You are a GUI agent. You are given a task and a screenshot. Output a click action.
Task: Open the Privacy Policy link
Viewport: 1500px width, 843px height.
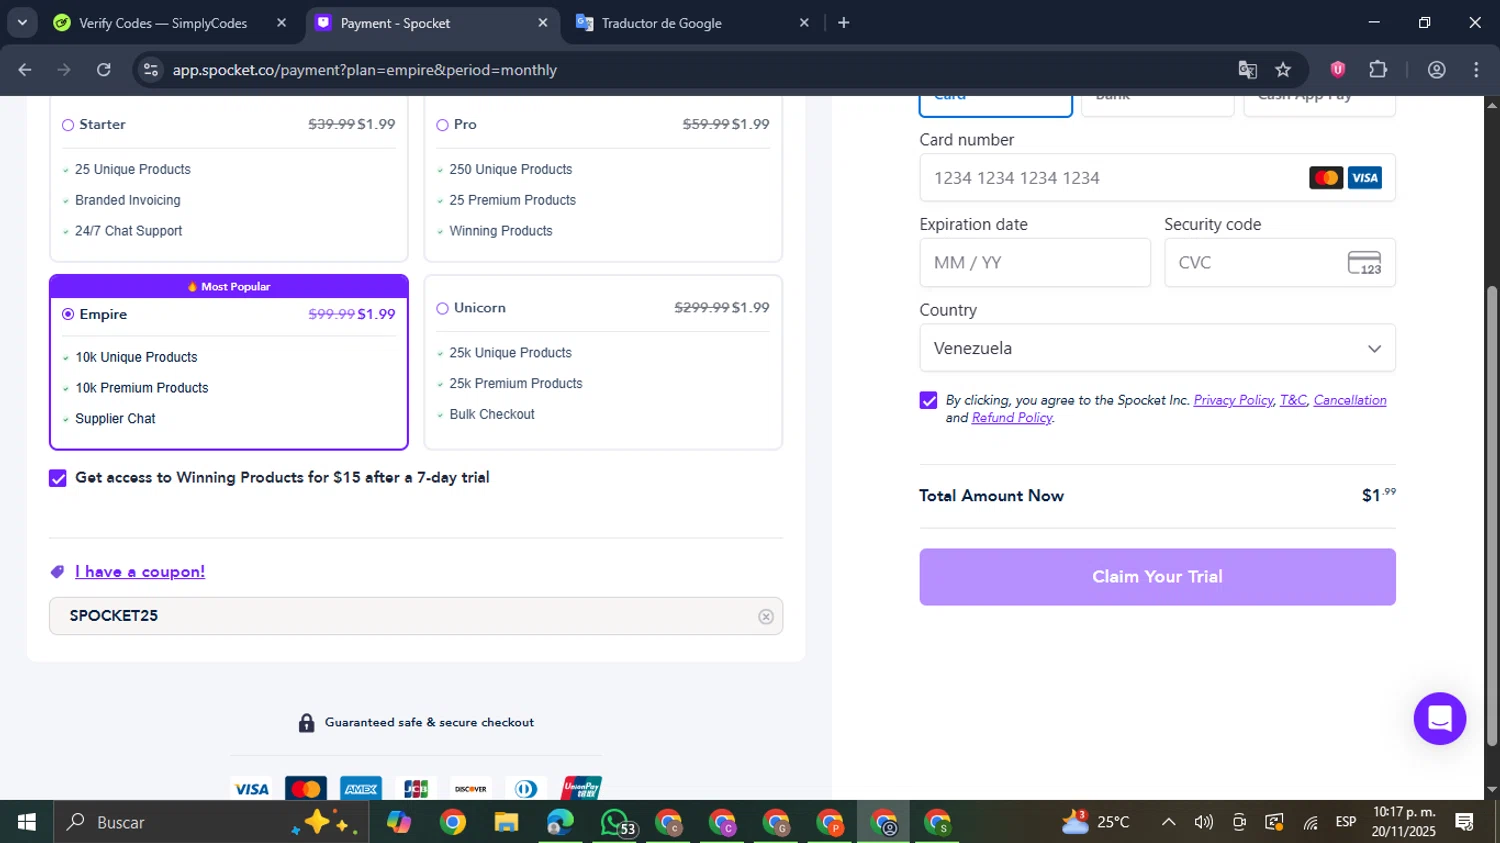pyautogui.click(x=1233, y=400)
